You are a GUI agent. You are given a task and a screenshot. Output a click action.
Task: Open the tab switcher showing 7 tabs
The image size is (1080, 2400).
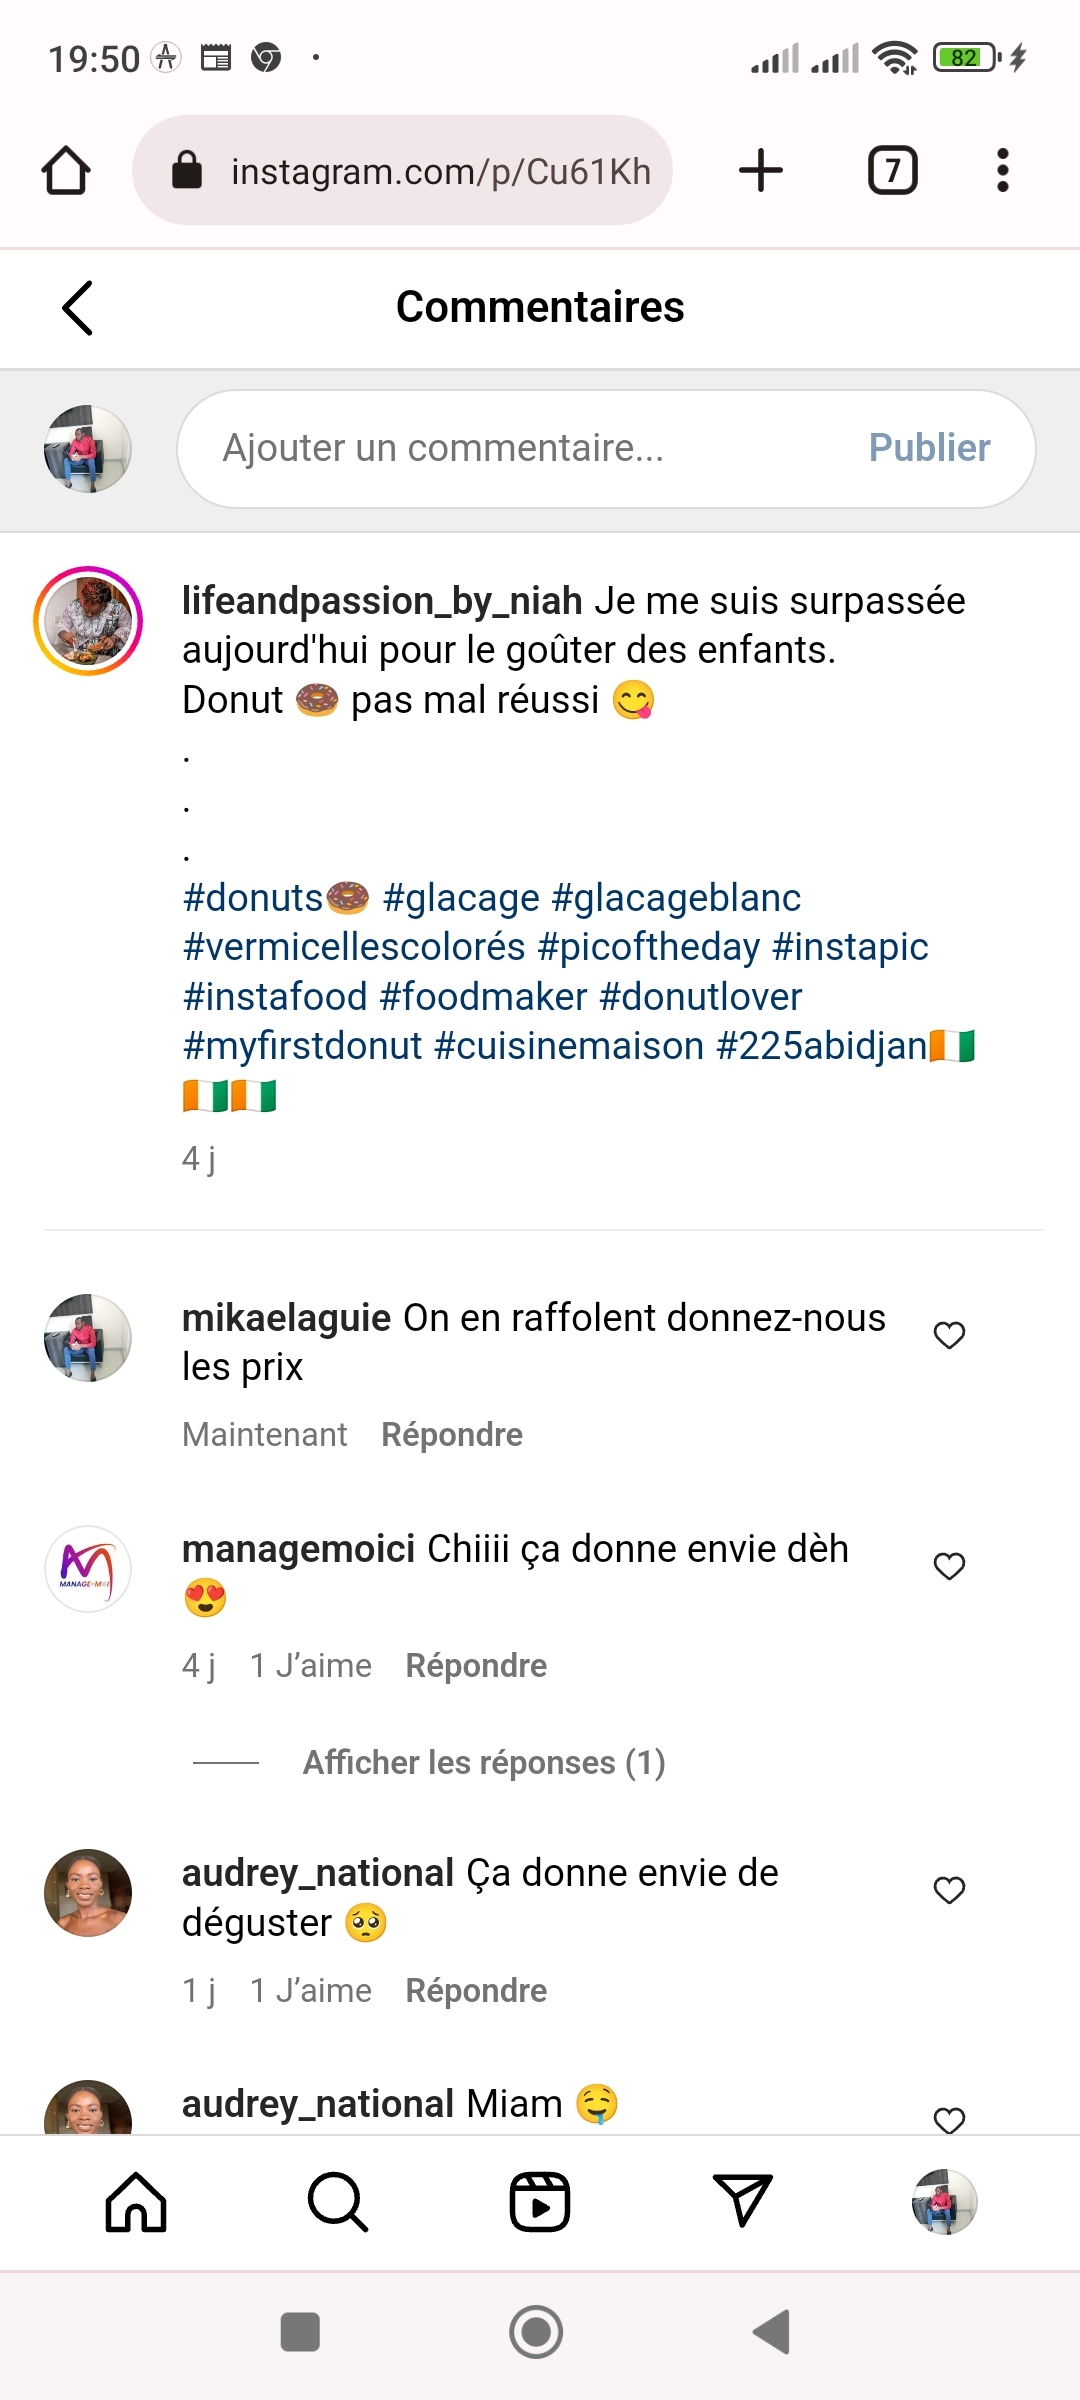892,170
